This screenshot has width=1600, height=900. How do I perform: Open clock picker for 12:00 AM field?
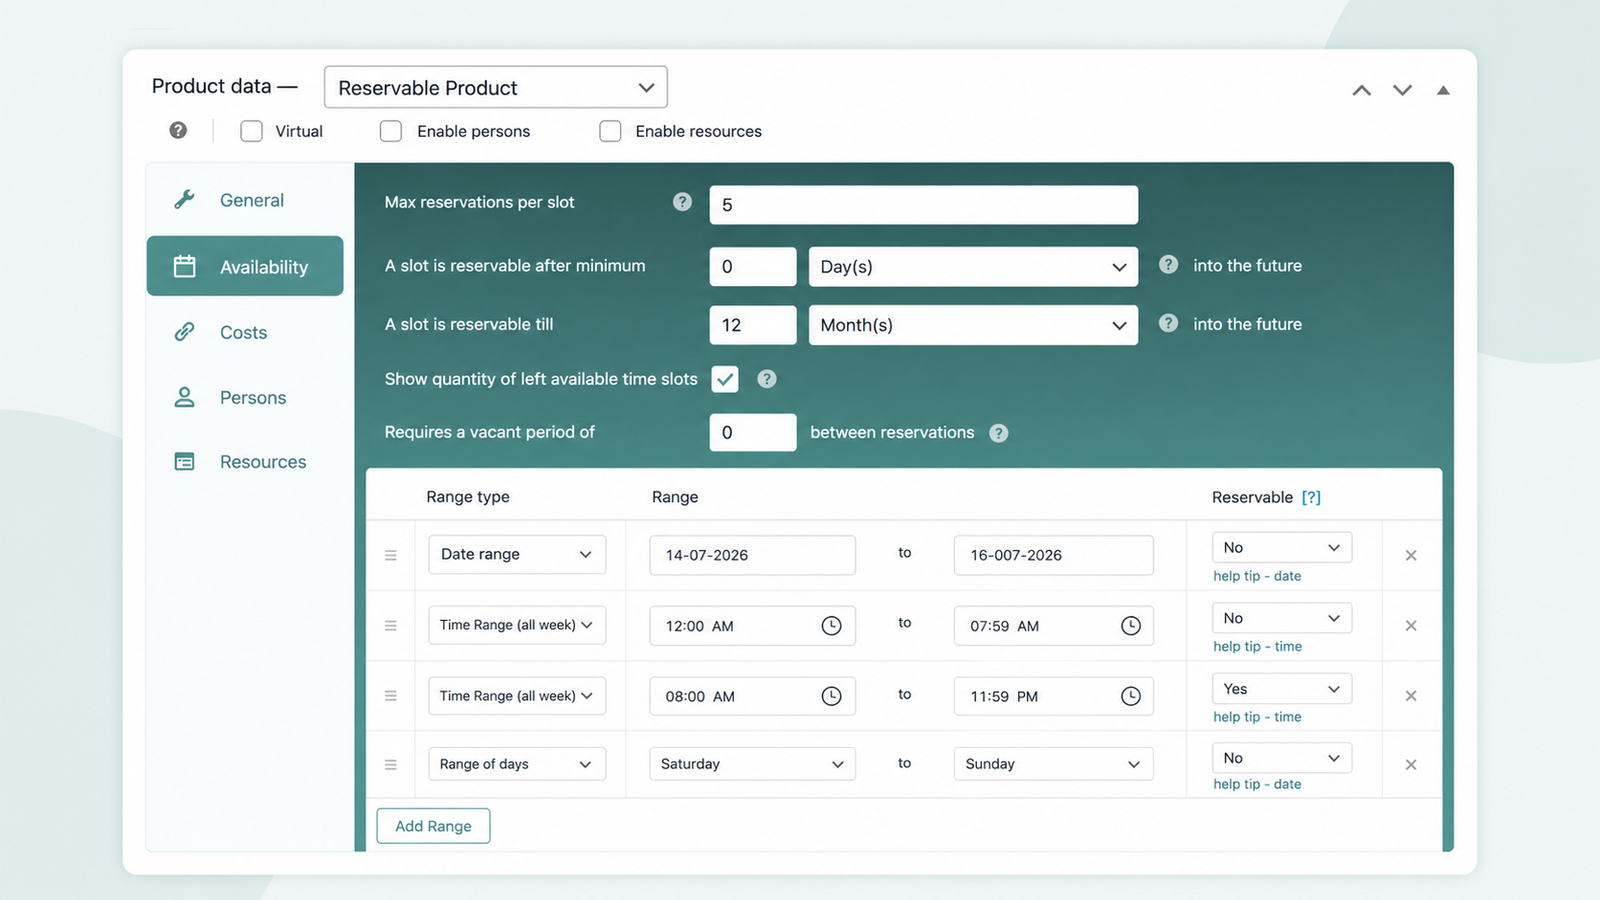pos(831,626)
